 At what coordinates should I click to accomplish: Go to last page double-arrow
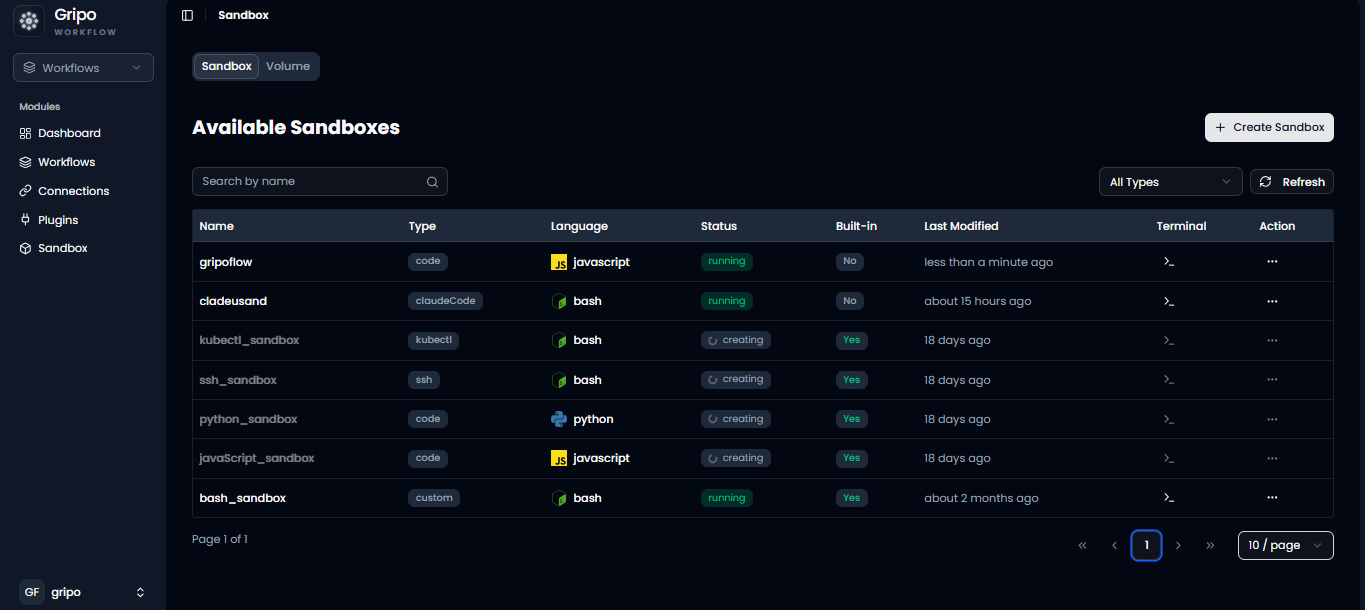1210,546
